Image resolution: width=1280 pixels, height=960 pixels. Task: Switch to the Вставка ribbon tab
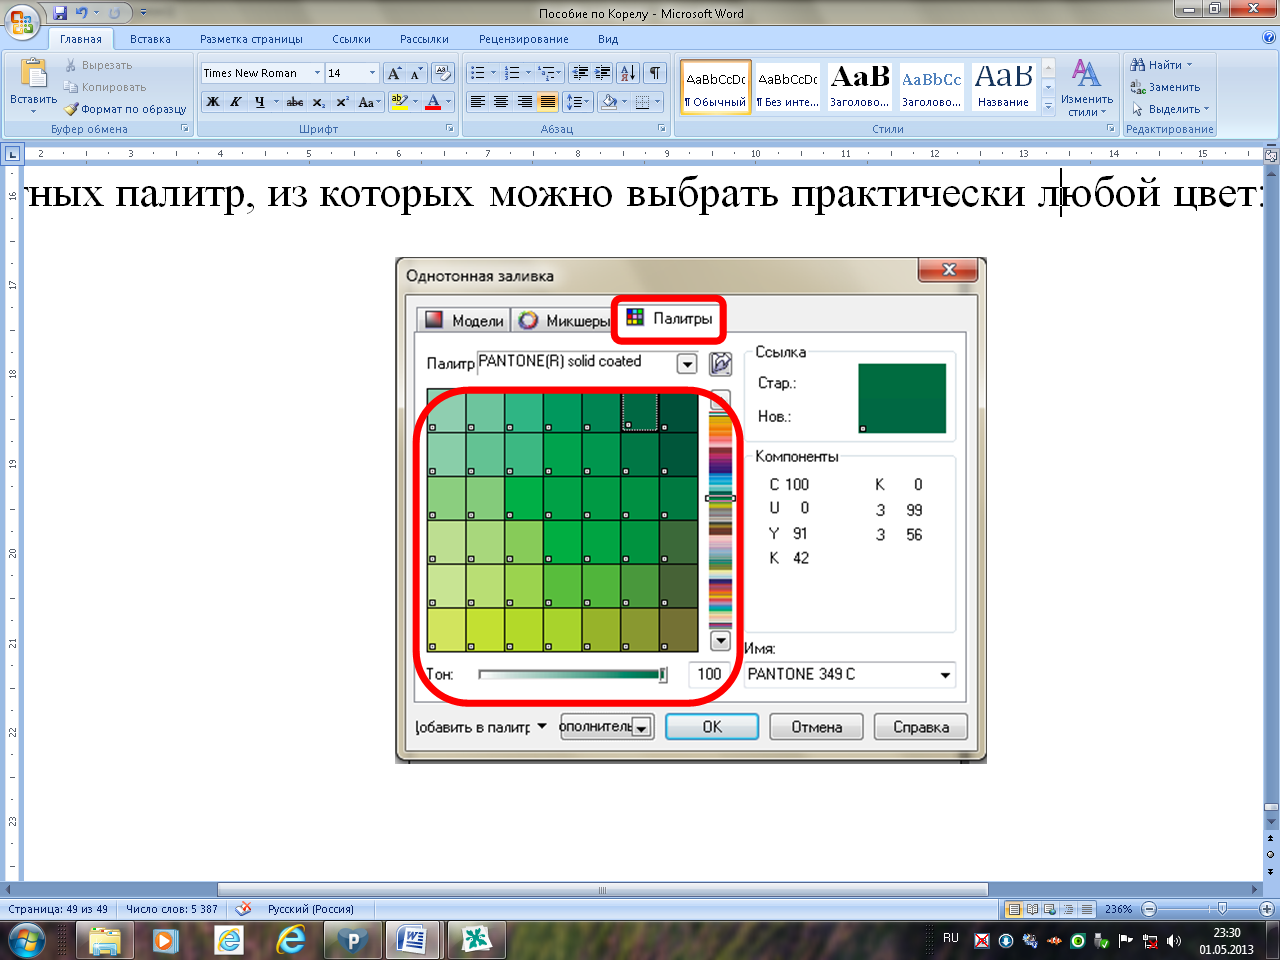150,39
